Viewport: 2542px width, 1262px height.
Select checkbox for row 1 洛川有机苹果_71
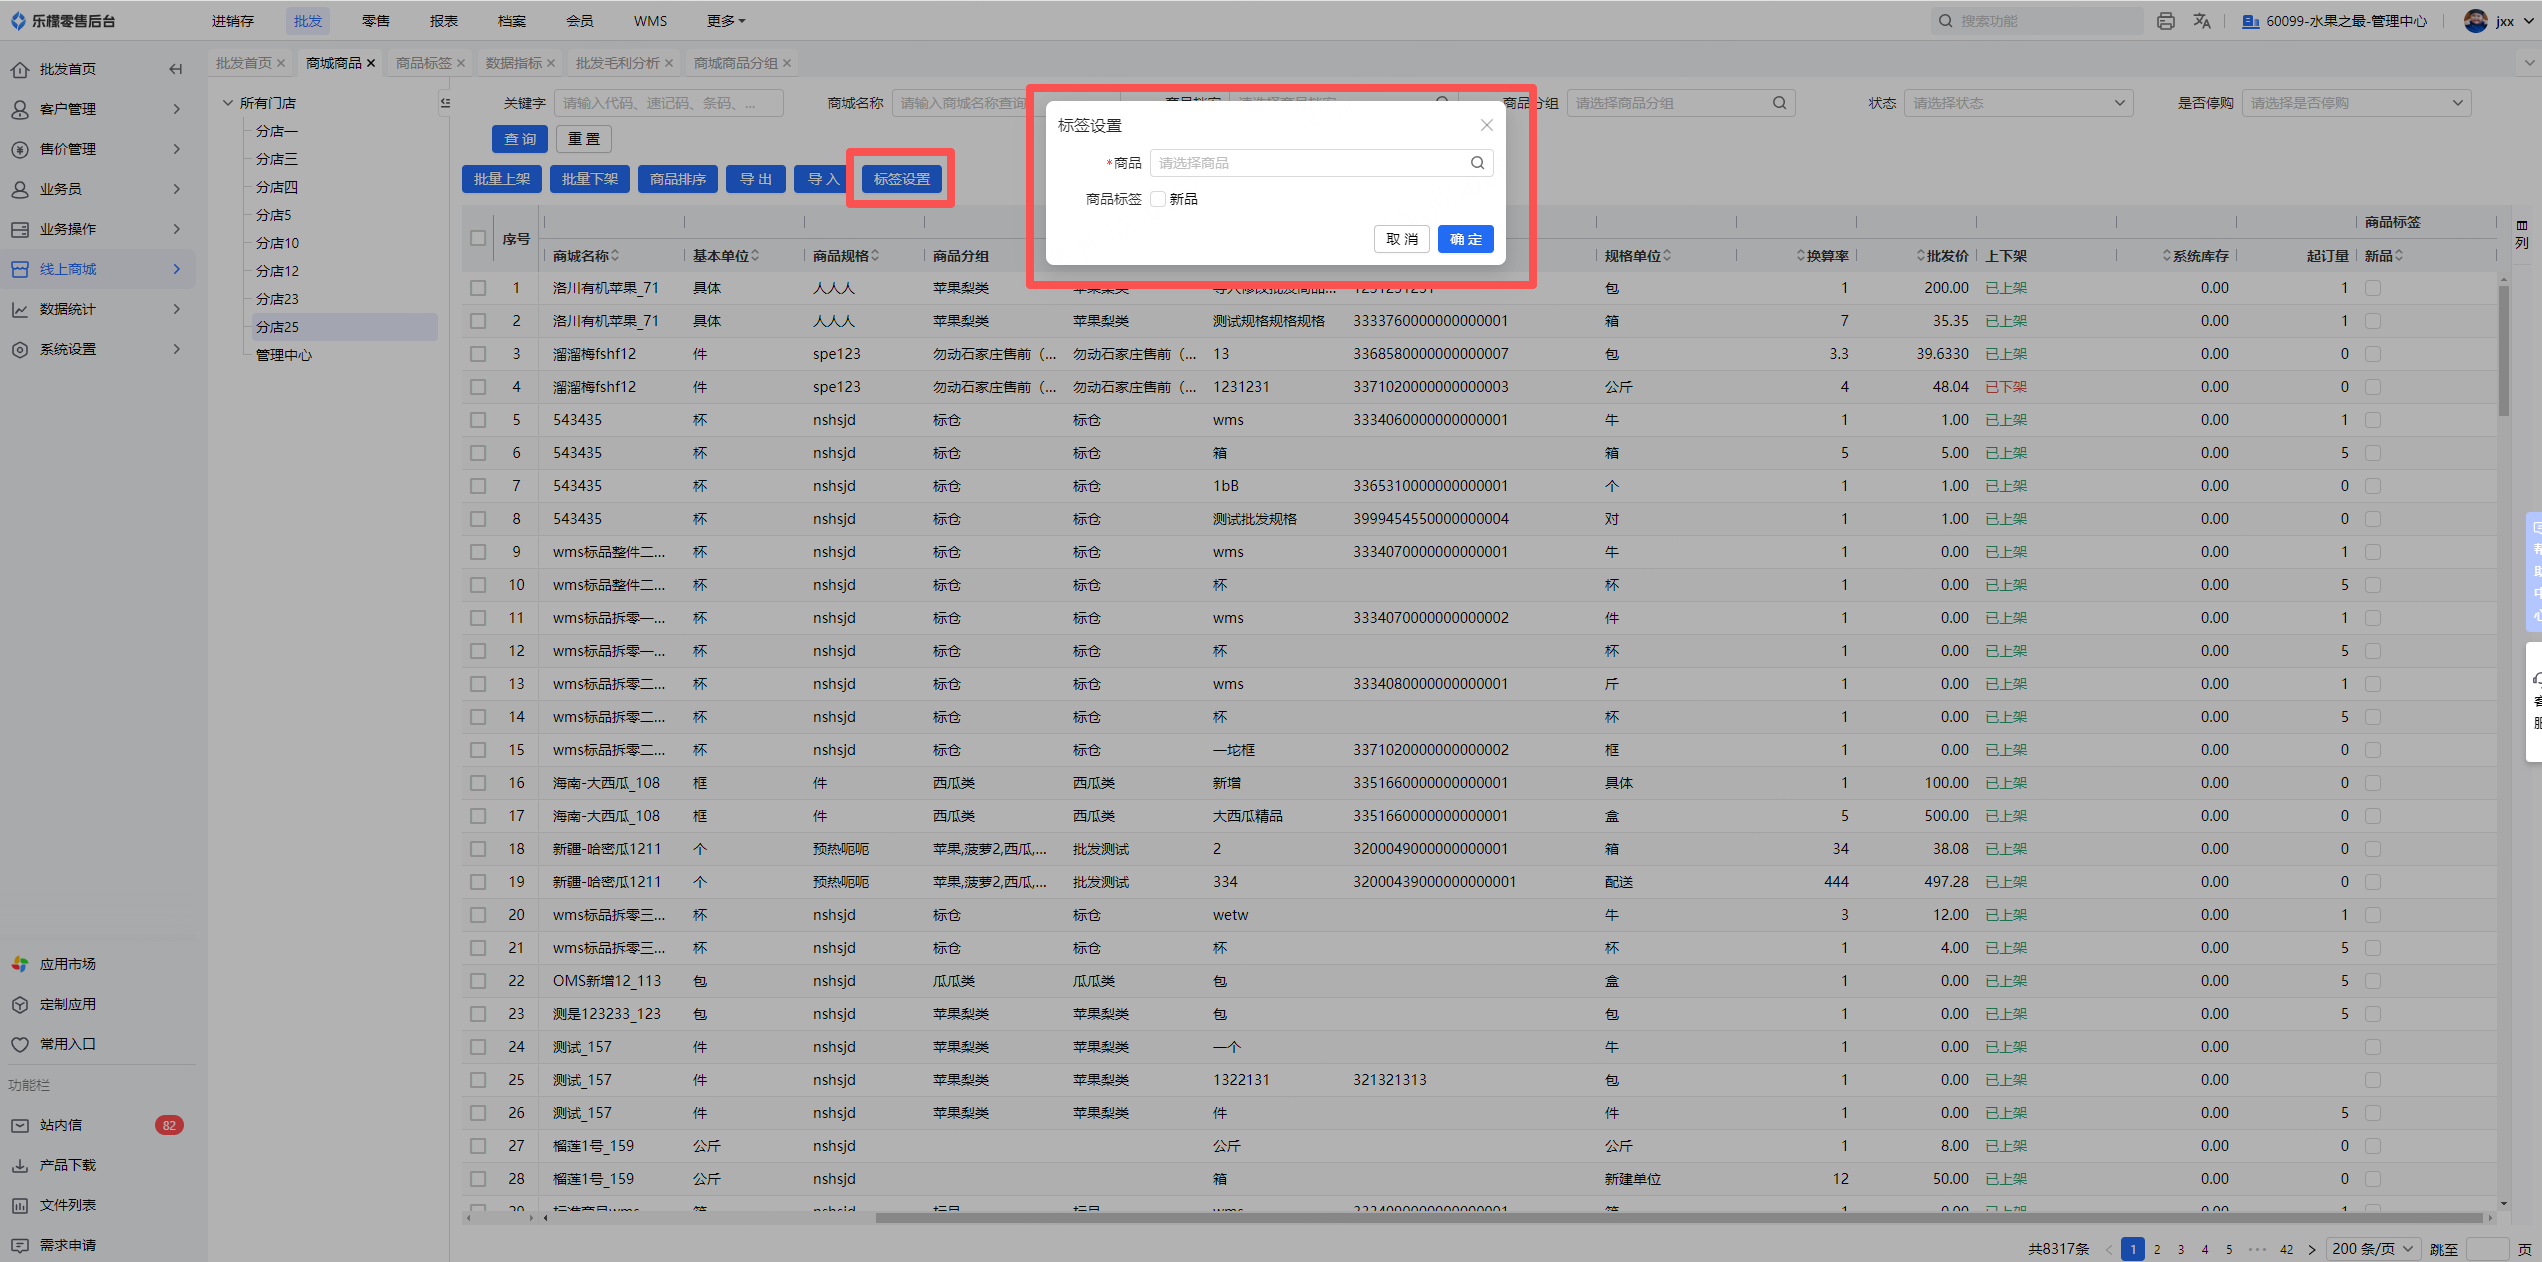click(478, 288)
